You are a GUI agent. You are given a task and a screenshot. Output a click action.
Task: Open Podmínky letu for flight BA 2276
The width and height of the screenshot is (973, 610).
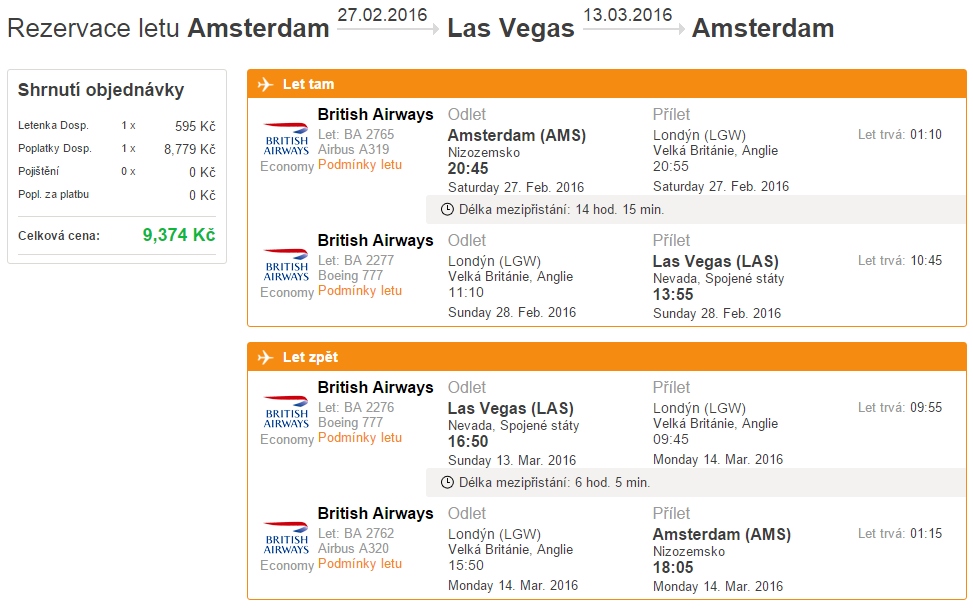(x=360, y=438)
